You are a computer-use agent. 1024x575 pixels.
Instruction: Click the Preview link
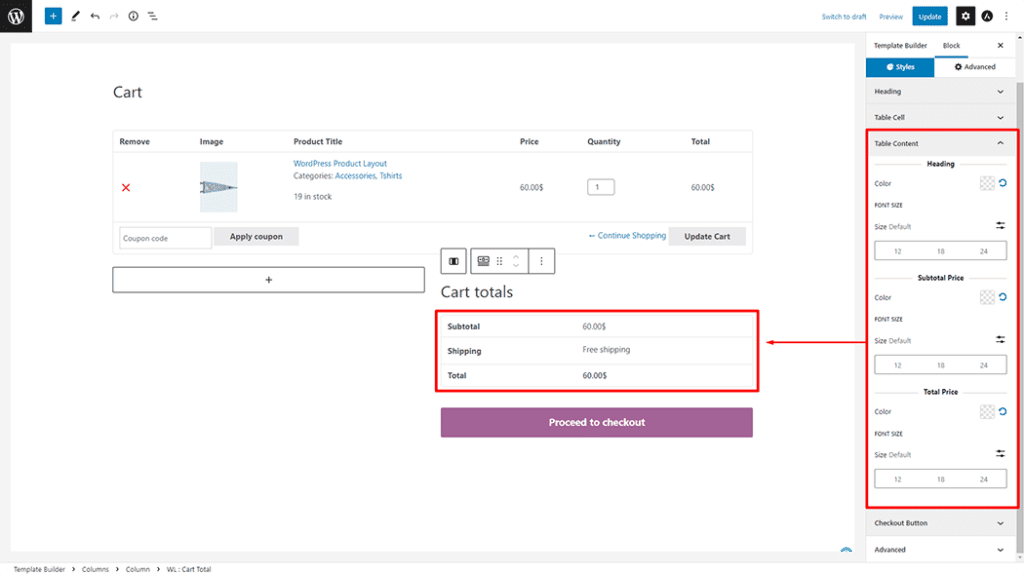click(890, 17)
